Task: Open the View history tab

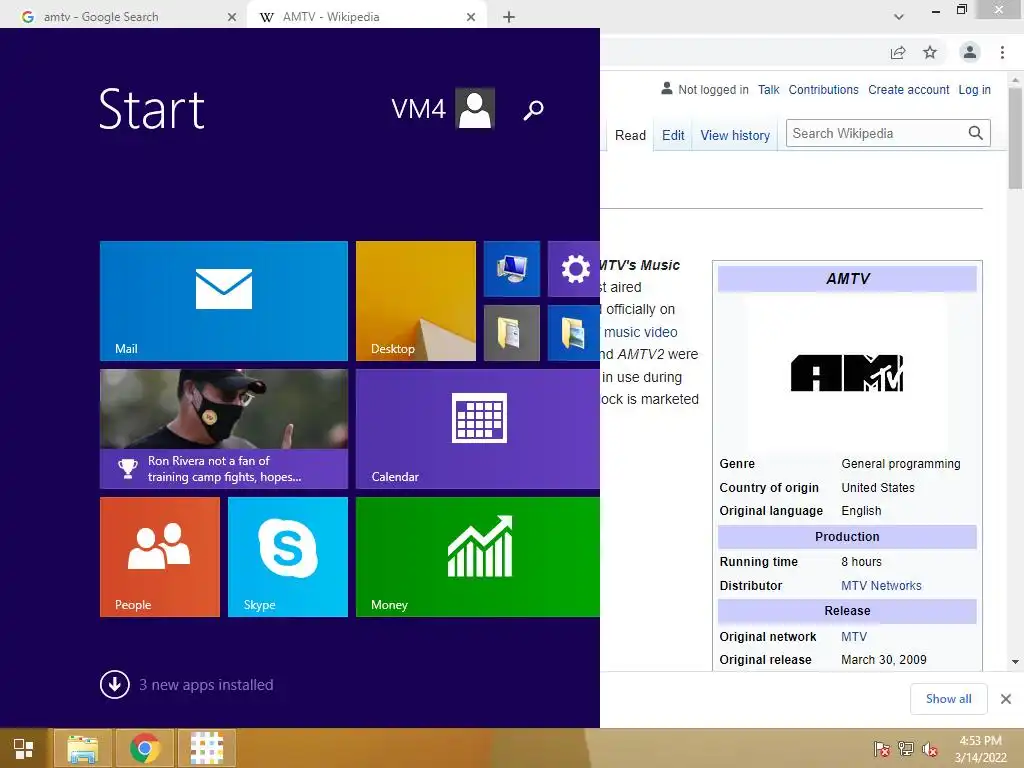Action: 735,135
